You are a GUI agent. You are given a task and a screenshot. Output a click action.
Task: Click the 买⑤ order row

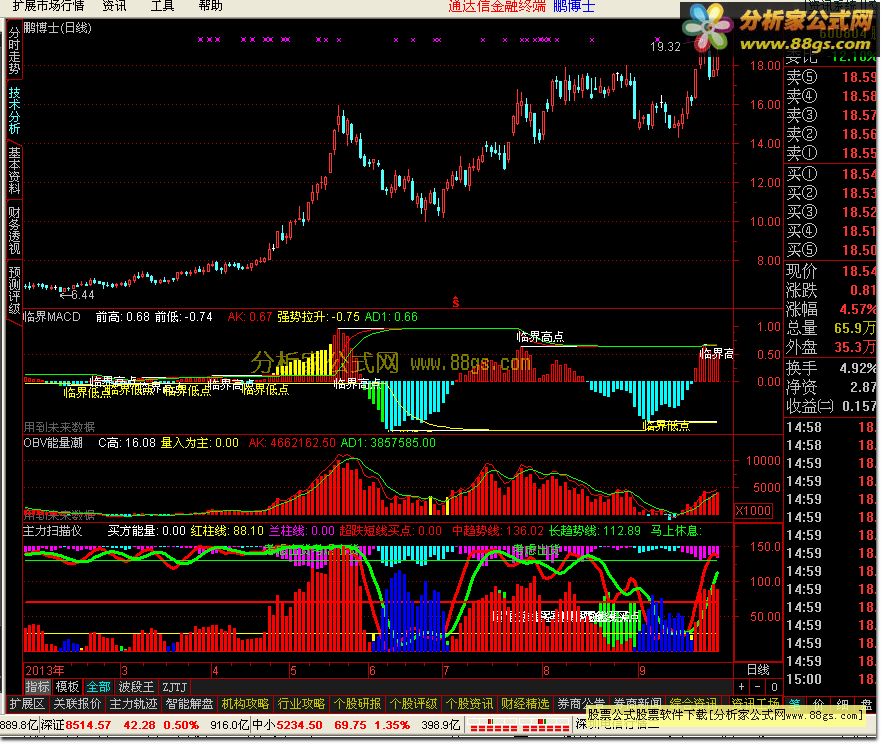(x=831, y=250)
